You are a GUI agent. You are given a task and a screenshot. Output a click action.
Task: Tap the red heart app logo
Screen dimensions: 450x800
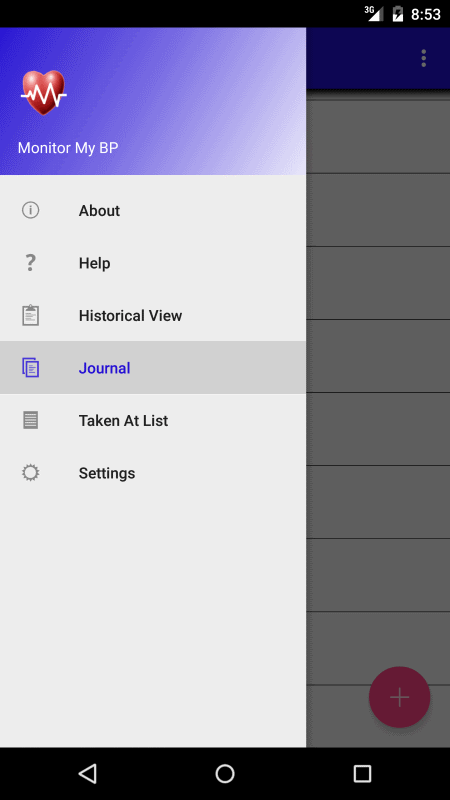coord(43,93)
